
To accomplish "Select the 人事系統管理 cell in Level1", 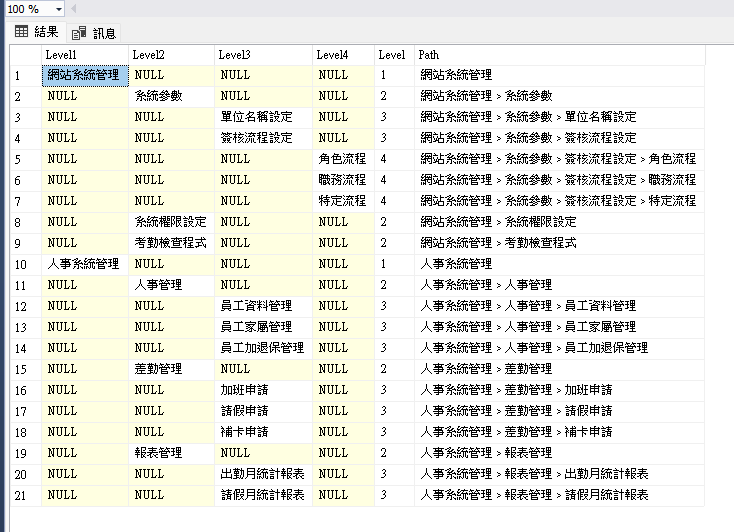I will click(85, 264).
